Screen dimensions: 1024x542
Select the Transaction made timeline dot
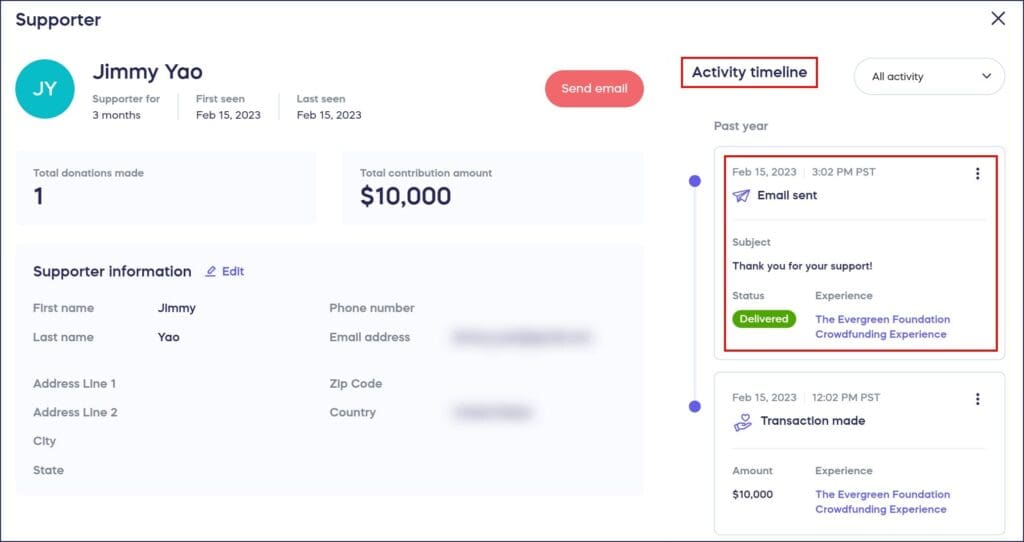[695, 406]
